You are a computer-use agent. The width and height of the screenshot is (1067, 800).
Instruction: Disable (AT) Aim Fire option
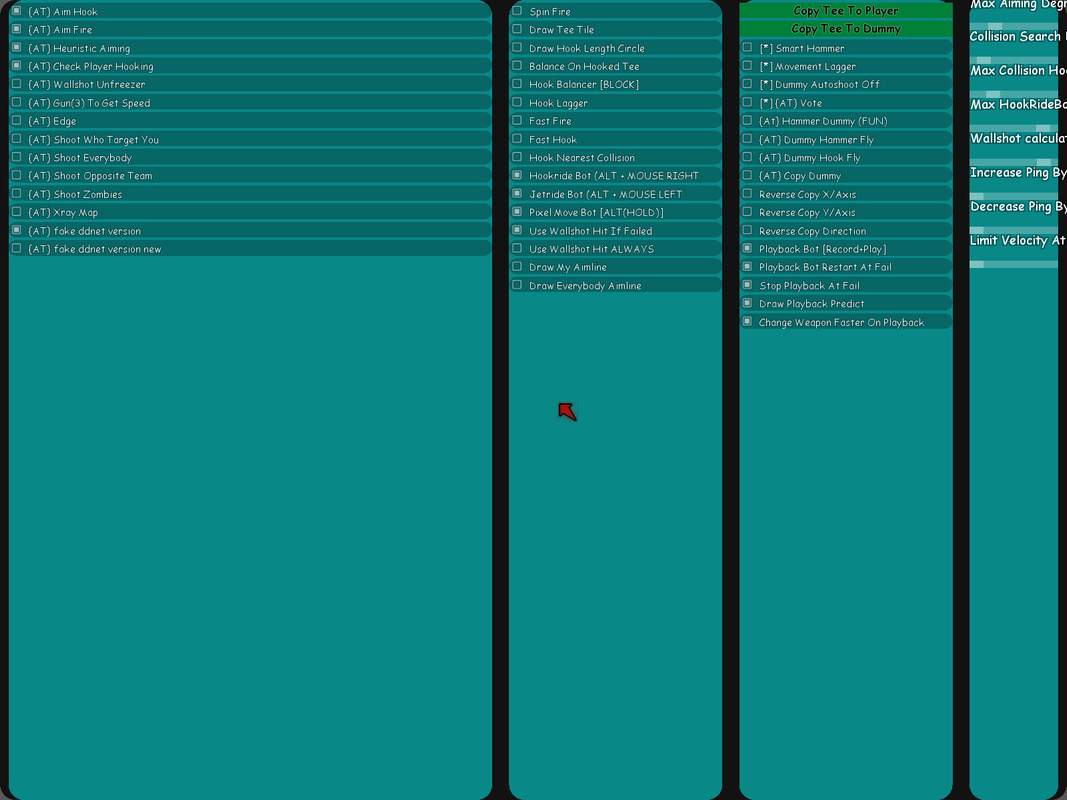(16, 29)
